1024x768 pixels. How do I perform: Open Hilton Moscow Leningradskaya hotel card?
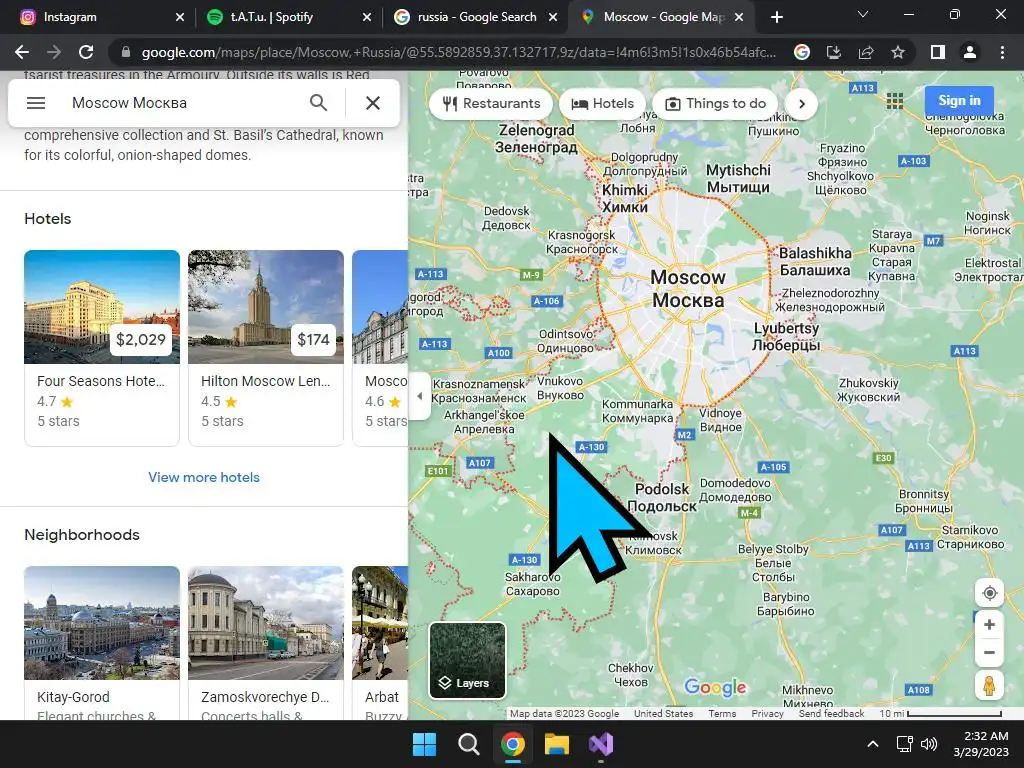[x=266, y=348]
